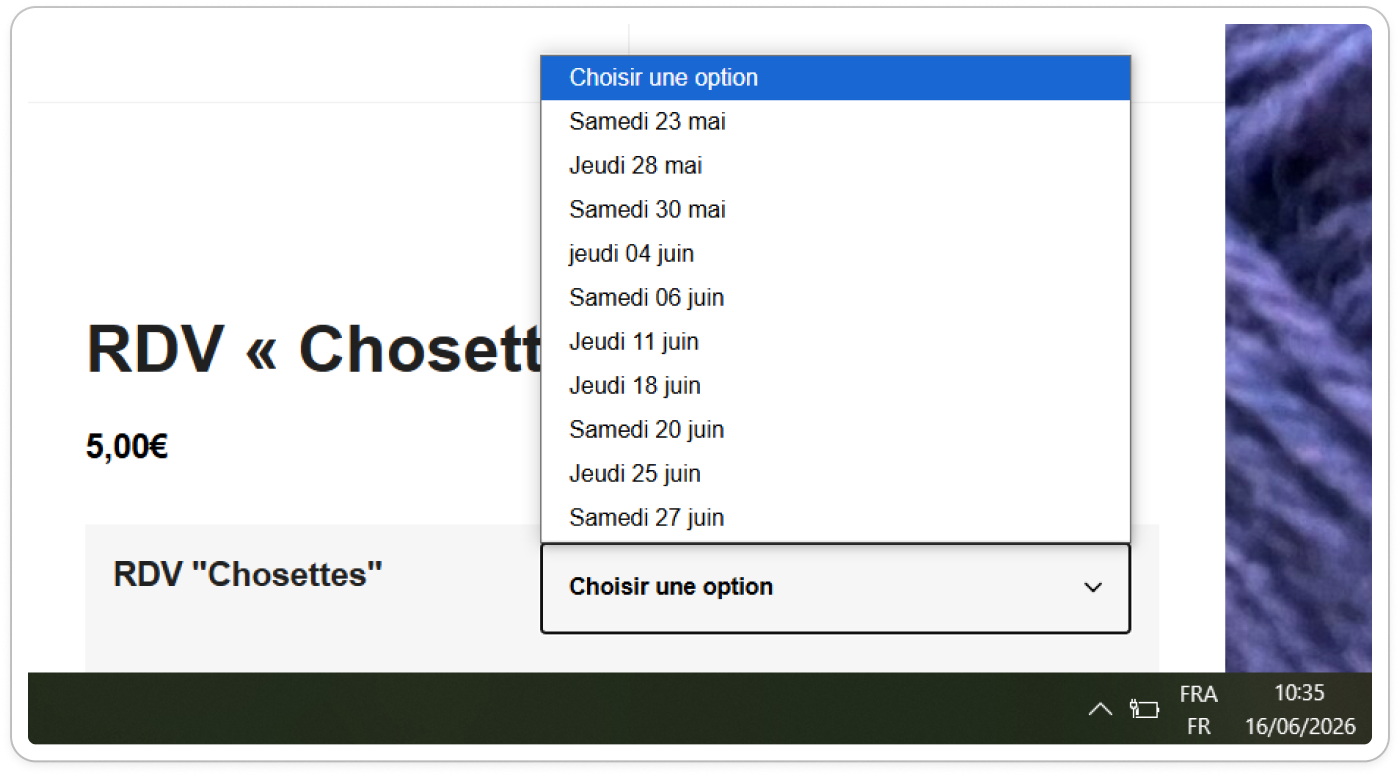The width and height of the screenshot is (1400, 777).
Task: Choose the Jeudi 18 juin option
Action: click(835, 386)
